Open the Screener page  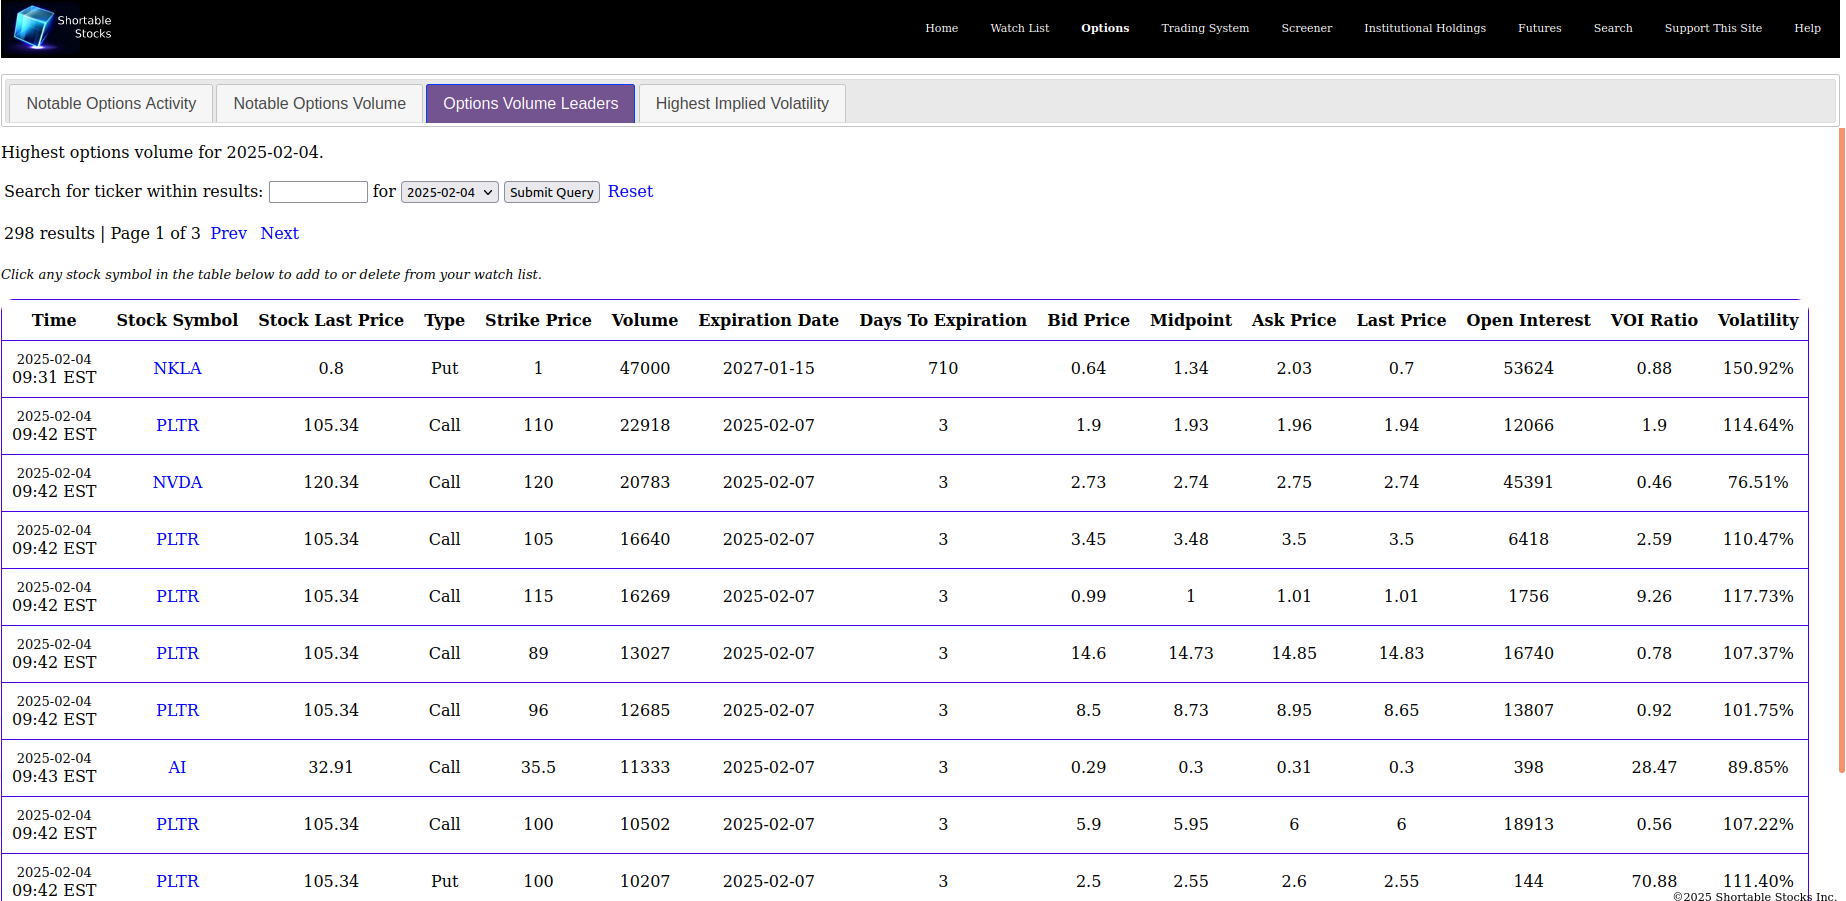pyautogui.click(x=1306, y=28)
